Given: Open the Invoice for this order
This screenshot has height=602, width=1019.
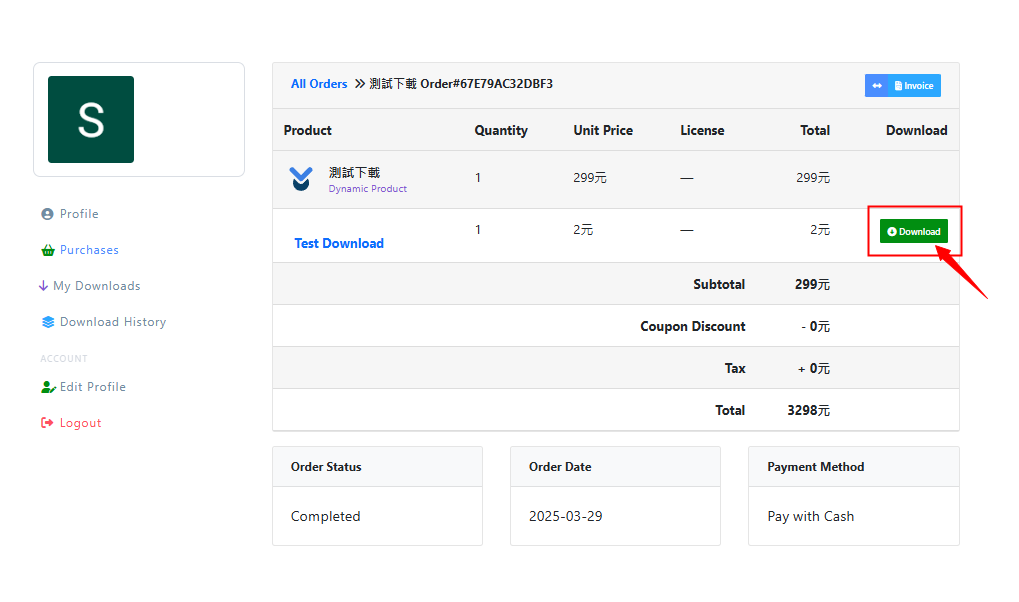Looking at the screenshot, I should 914,86.
